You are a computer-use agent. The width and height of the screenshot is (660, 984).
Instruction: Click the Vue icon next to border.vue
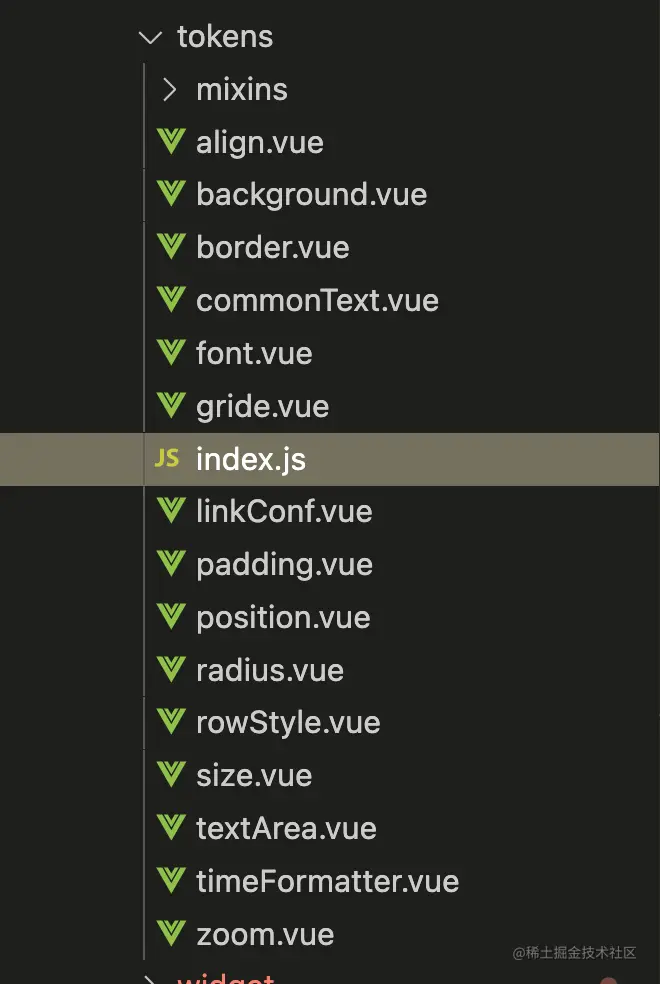tap(171, 247)
